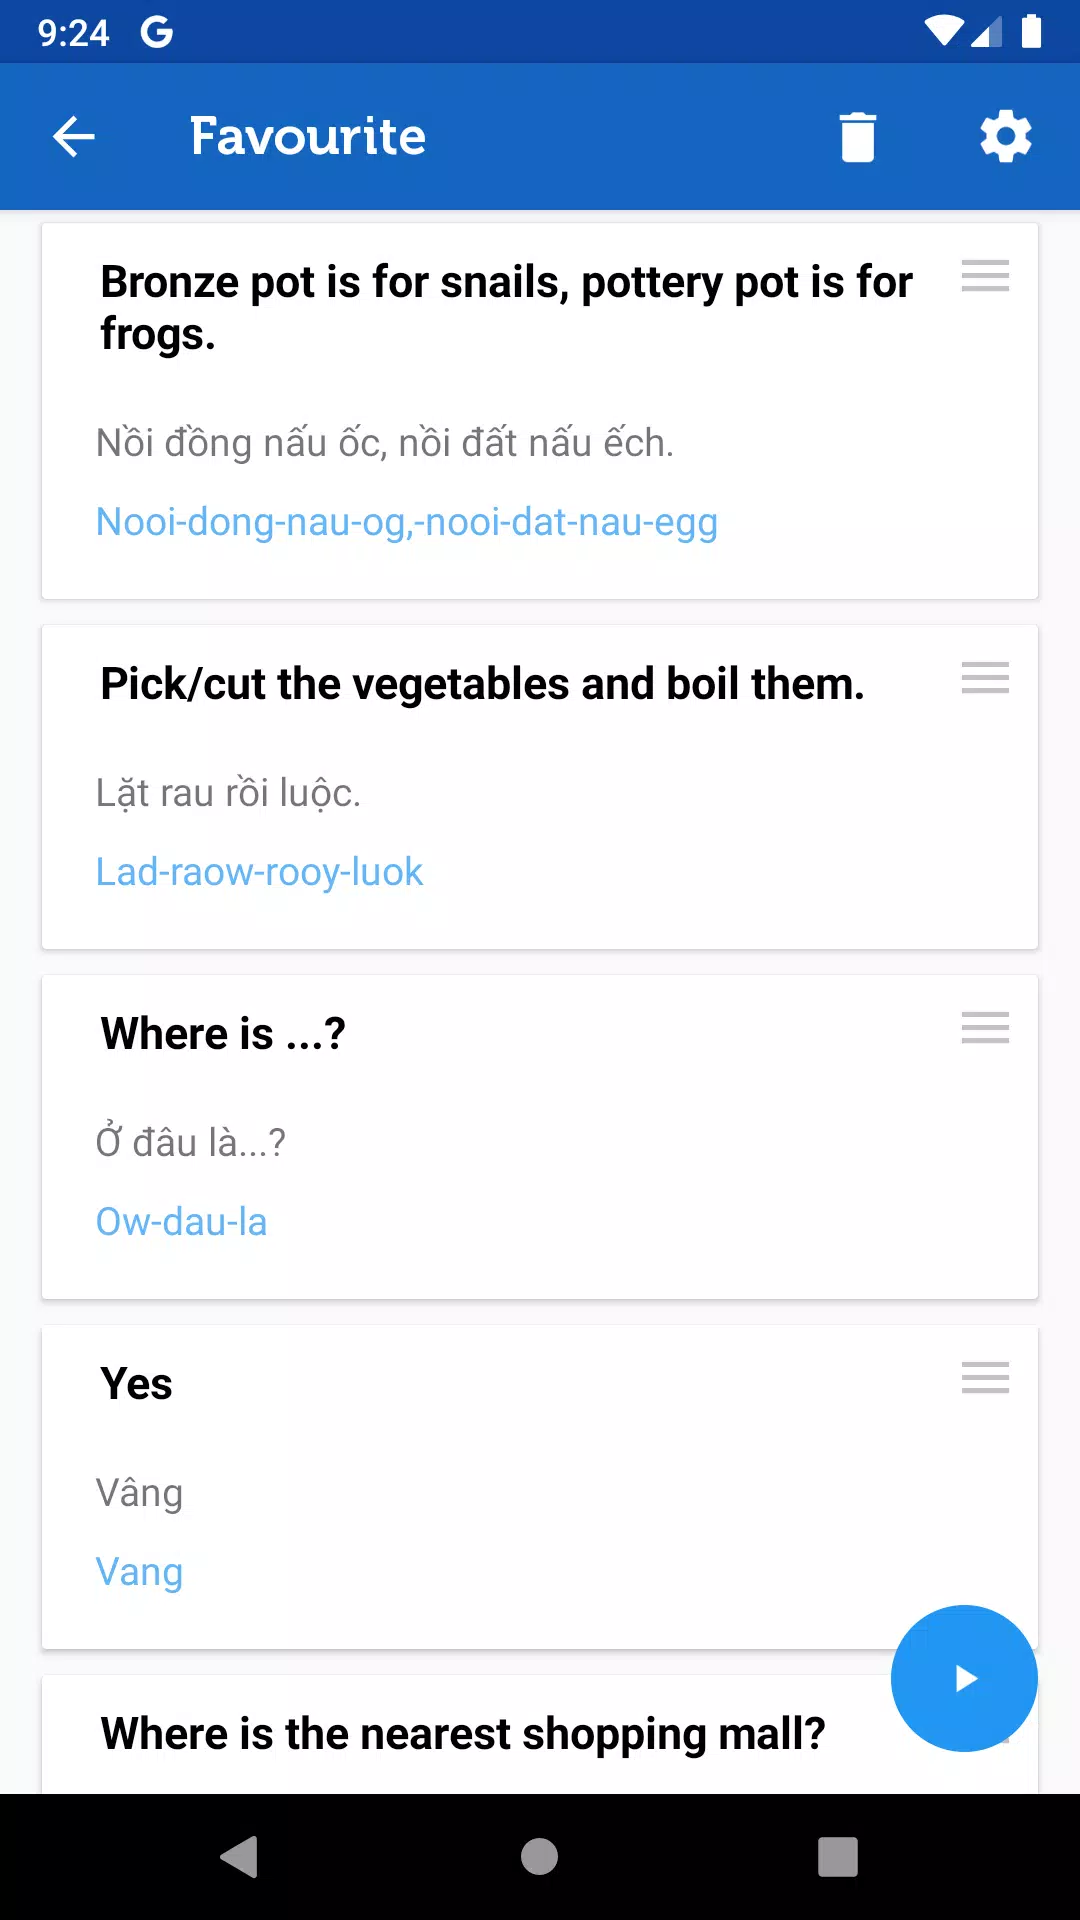The image size is (1080, 1920).
Task: Grab the reorder handle on Bronze pot card
Action: pyautogui.click(x=985, y=275)
